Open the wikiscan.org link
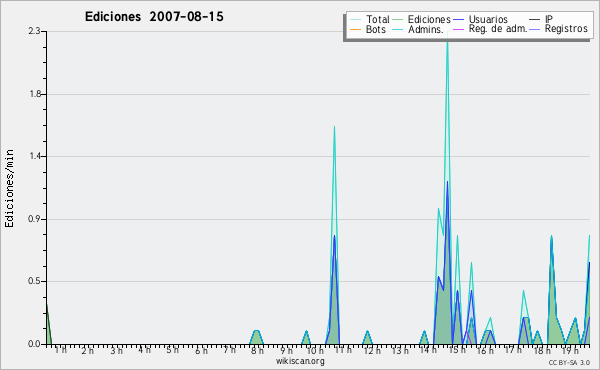 tap(300, 361)
